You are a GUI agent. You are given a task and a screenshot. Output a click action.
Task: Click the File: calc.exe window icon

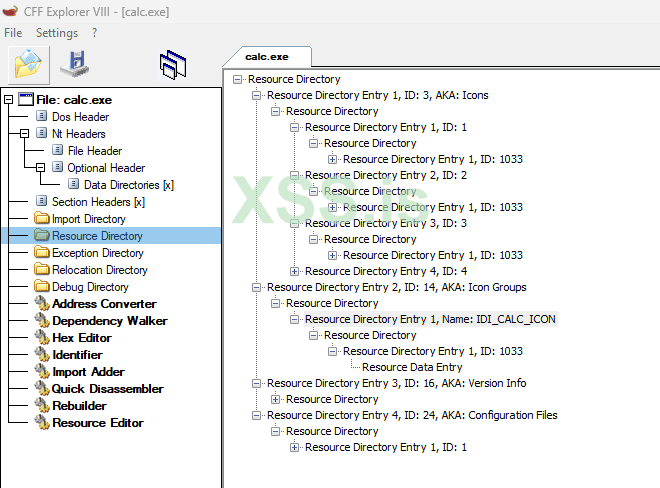tap(26, 99)
